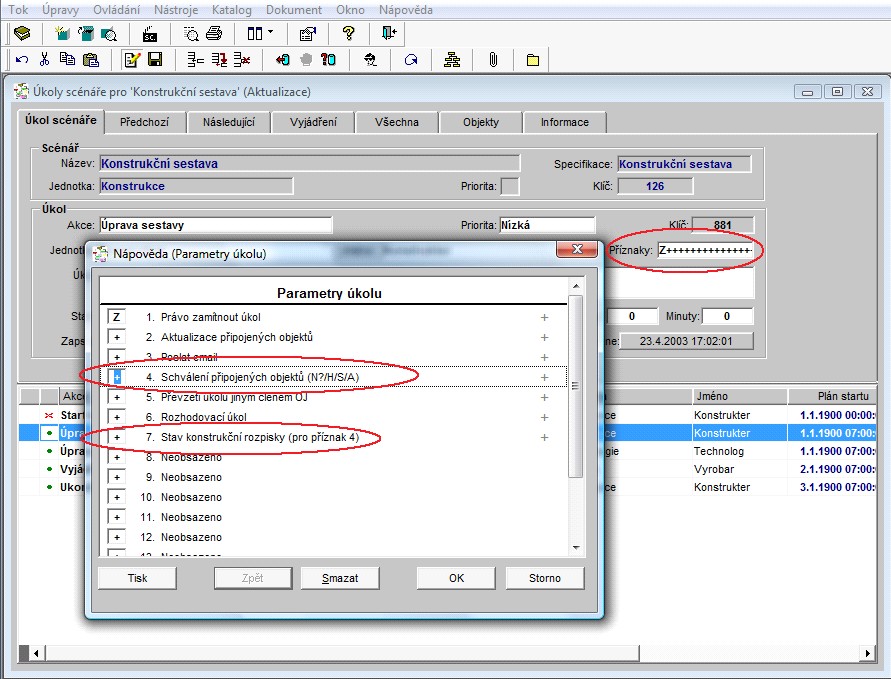891x679 pixels.
Task: Toggle the box for Stav konstrukční rozpisky
Action: click(x=116, y=437)
